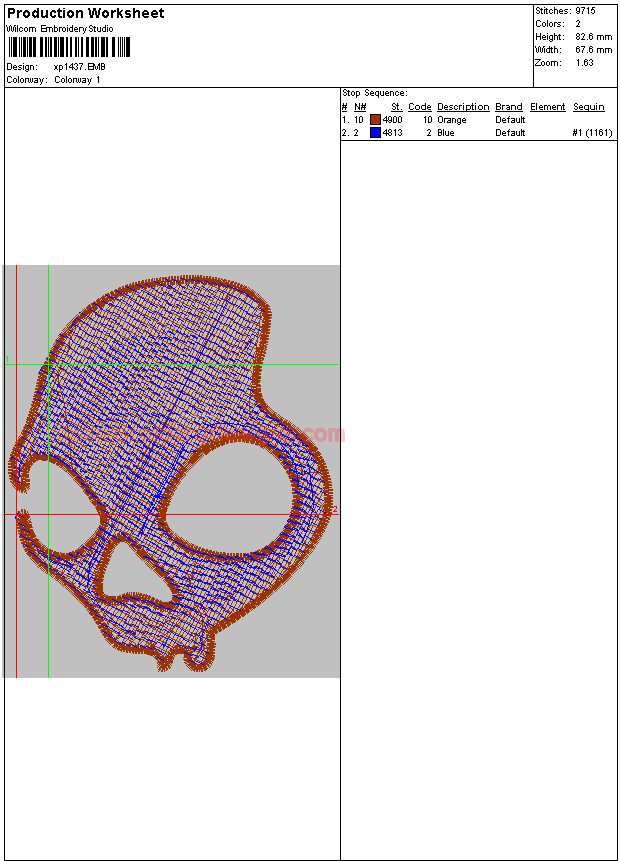Click the N# column header

coord(360,107)
